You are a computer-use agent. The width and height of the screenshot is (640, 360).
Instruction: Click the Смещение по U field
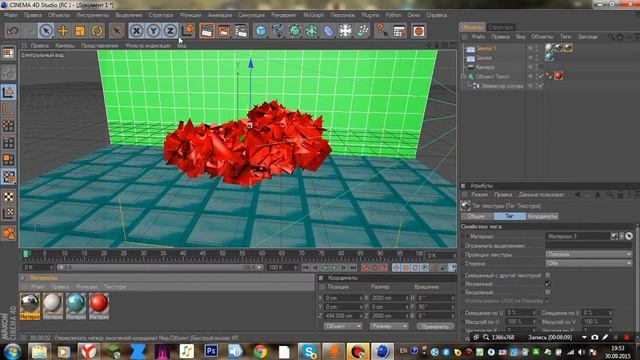(520, 313)
